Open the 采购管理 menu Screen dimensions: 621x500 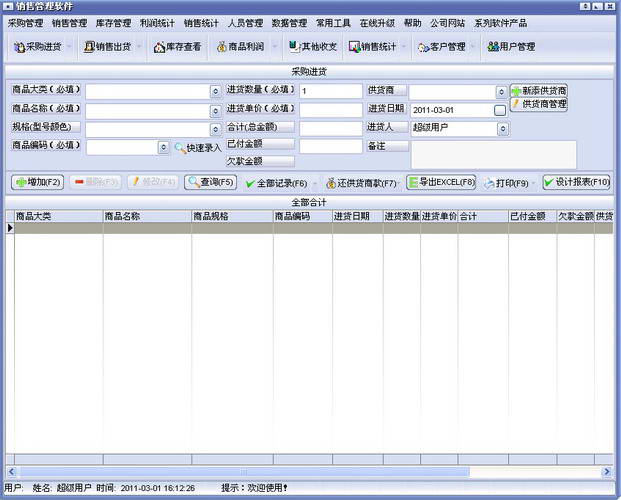25,23
